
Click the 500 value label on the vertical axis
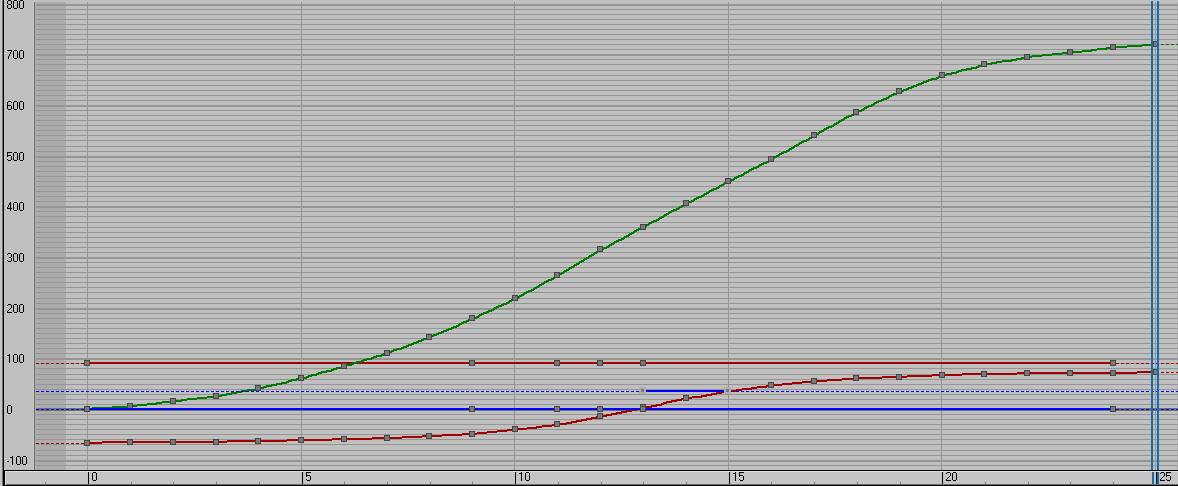click(x=15, y=157)
